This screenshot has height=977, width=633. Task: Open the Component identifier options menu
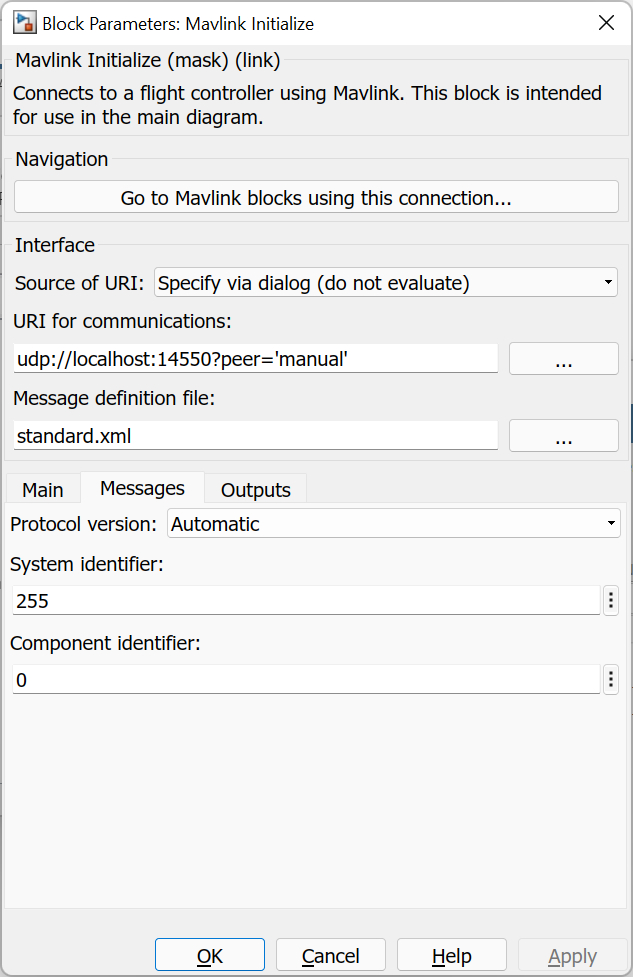pos(610,679)
